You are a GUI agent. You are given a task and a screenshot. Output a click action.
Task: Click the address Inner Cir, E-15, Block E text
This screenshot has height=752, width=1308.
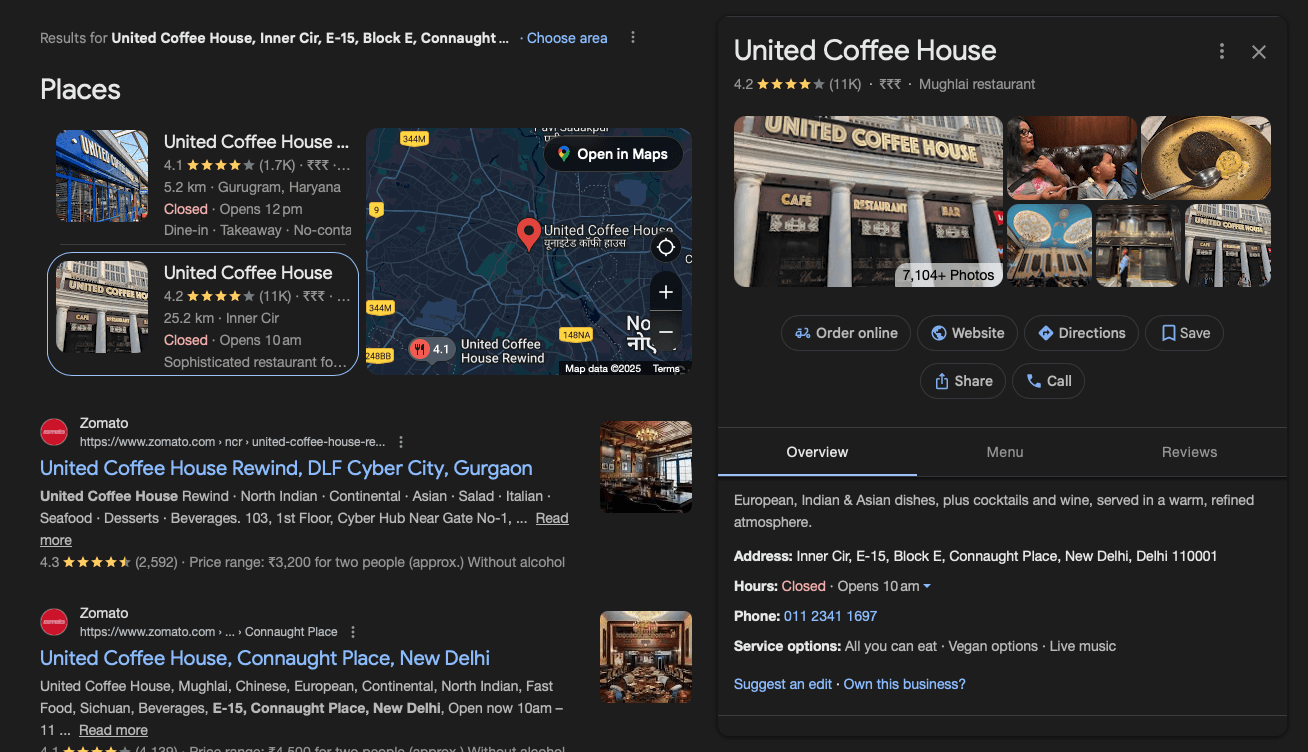point(1007,556)
